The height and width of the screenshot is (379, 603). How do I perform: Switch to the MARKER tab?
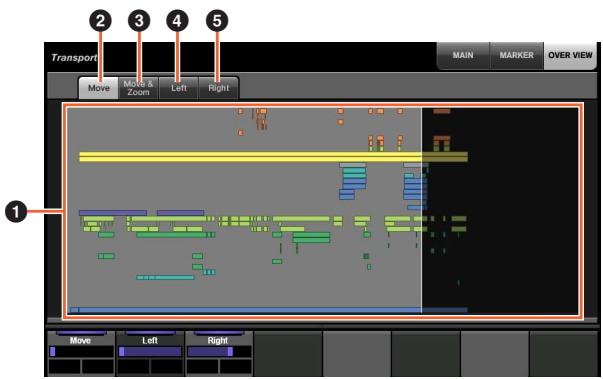point(516,55)
